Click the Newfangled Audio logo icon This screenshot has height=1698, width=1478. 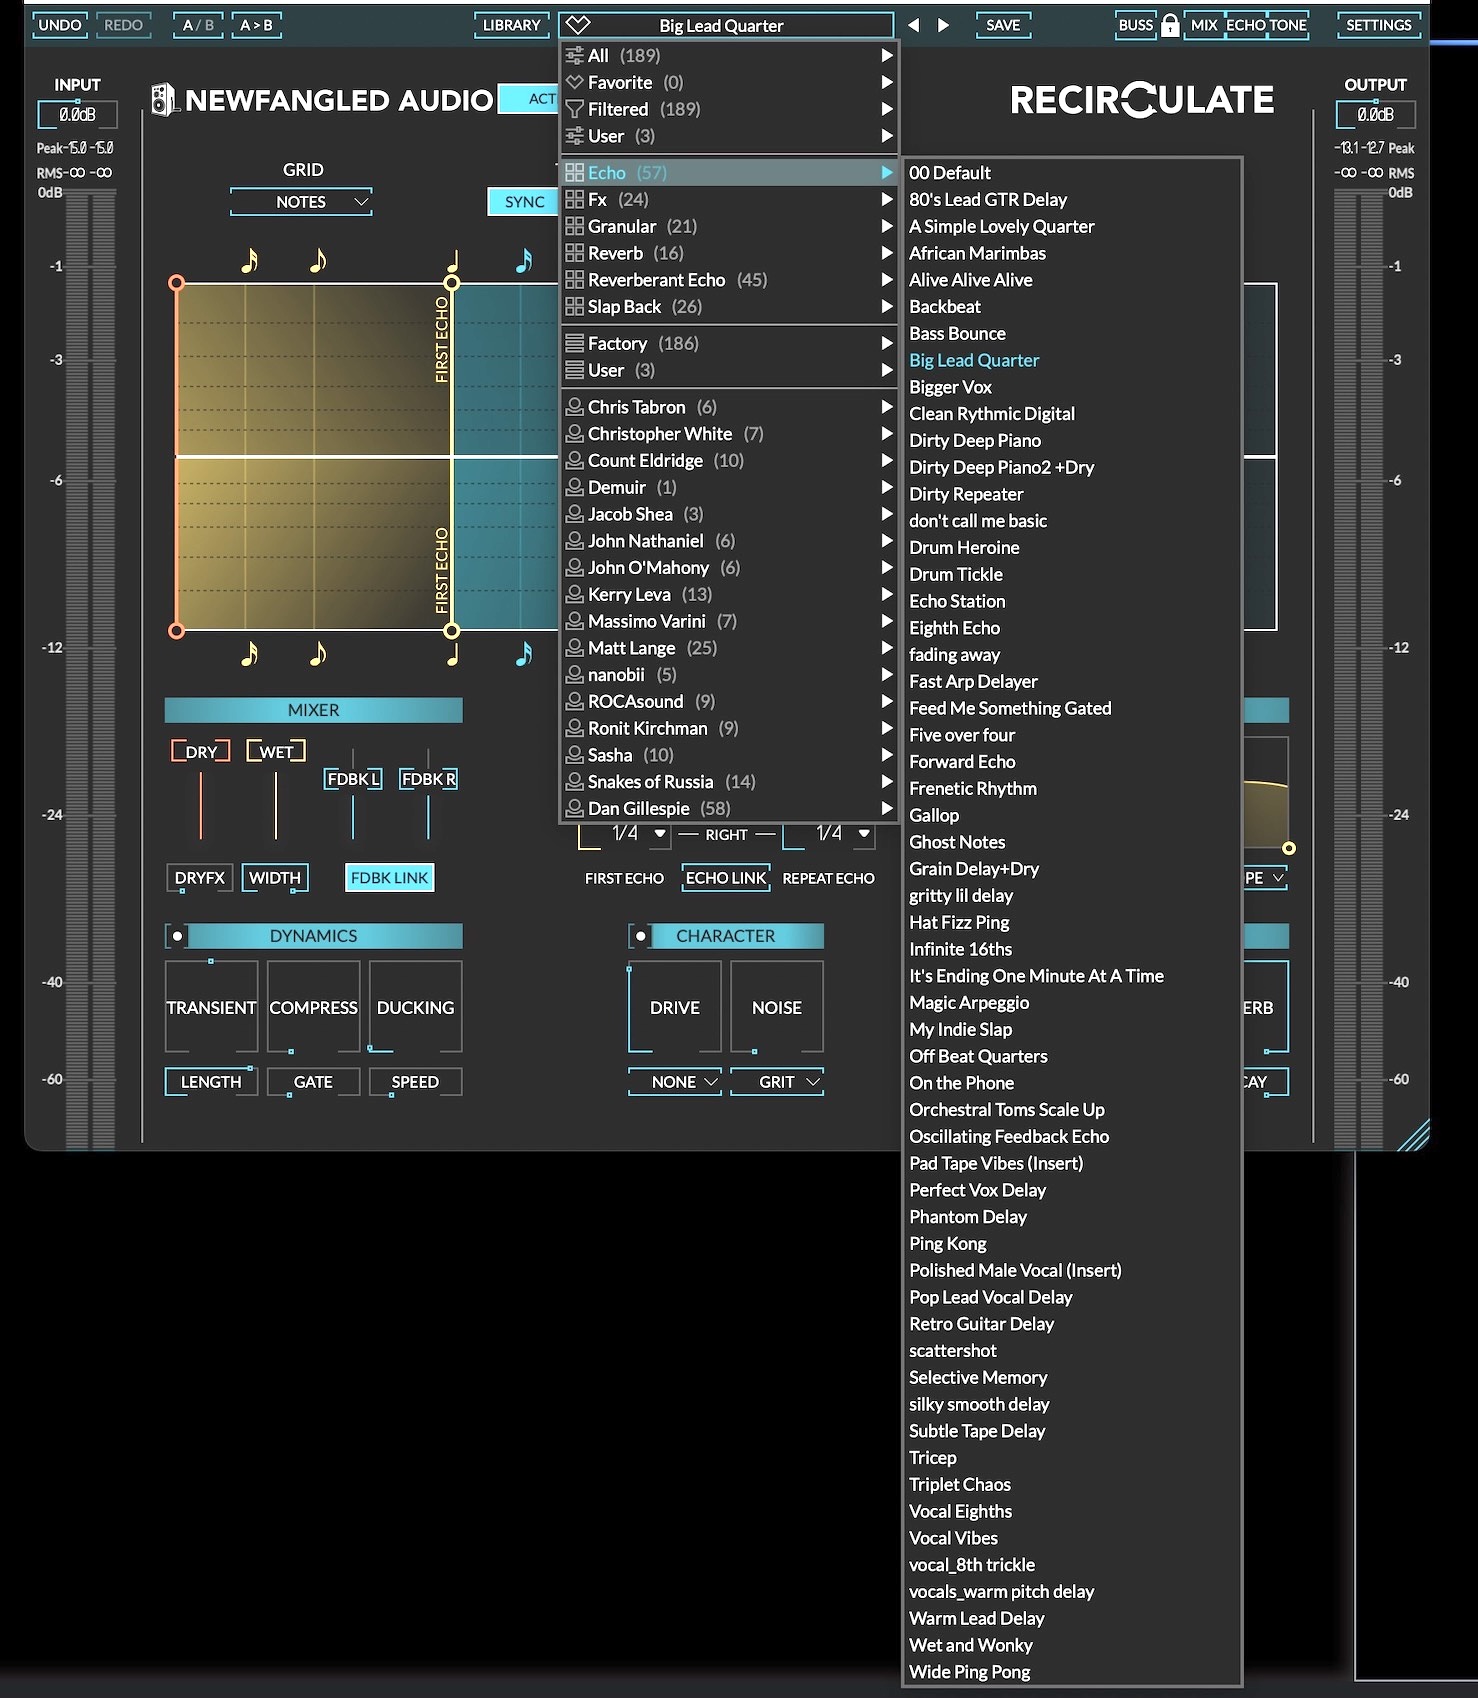pyautogui.click(x=164, y=99)
